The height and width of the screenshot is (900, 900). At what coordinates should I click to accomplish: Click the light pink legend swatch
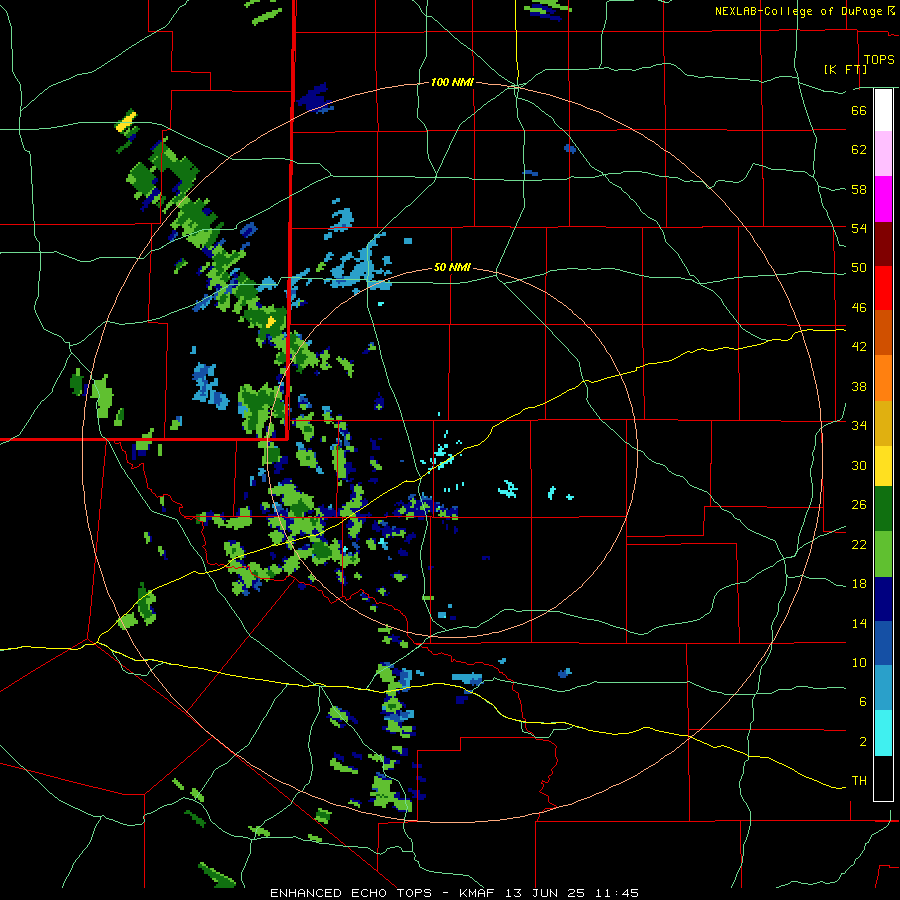coord(883,154)
